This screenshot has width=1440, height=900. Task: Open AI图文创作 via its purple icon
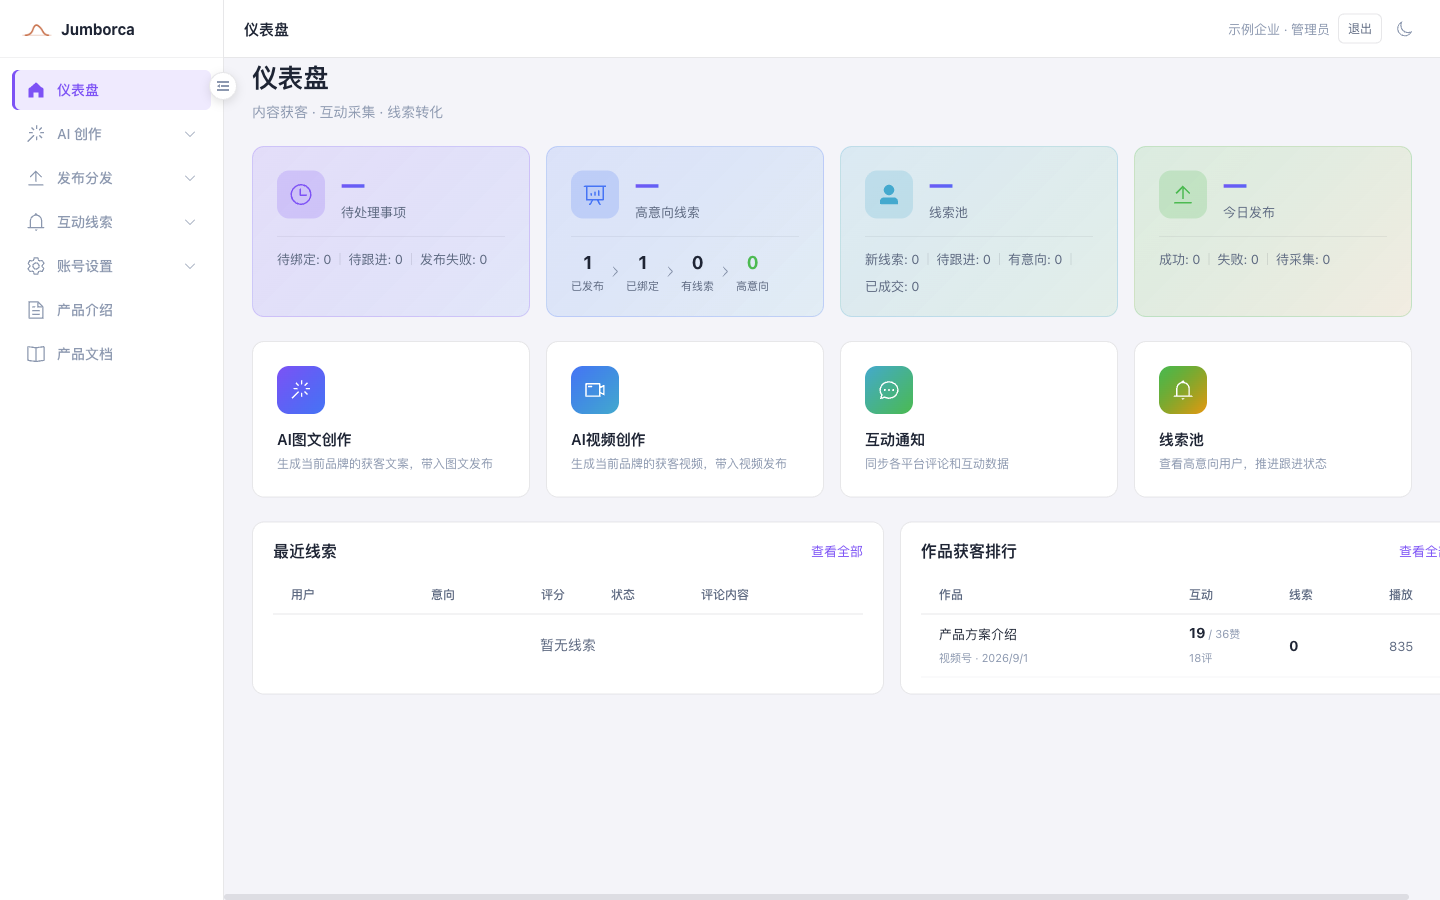[301, 390]
